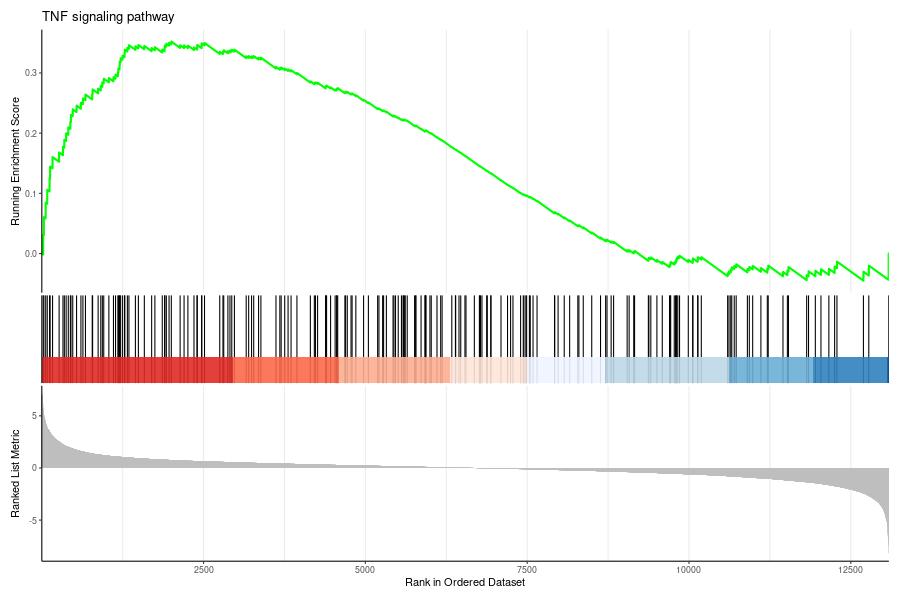The width and height of the screenshot is (900, 600).
Task: Select the 0.2 enrichment score tick label
Action: [31, 133]
